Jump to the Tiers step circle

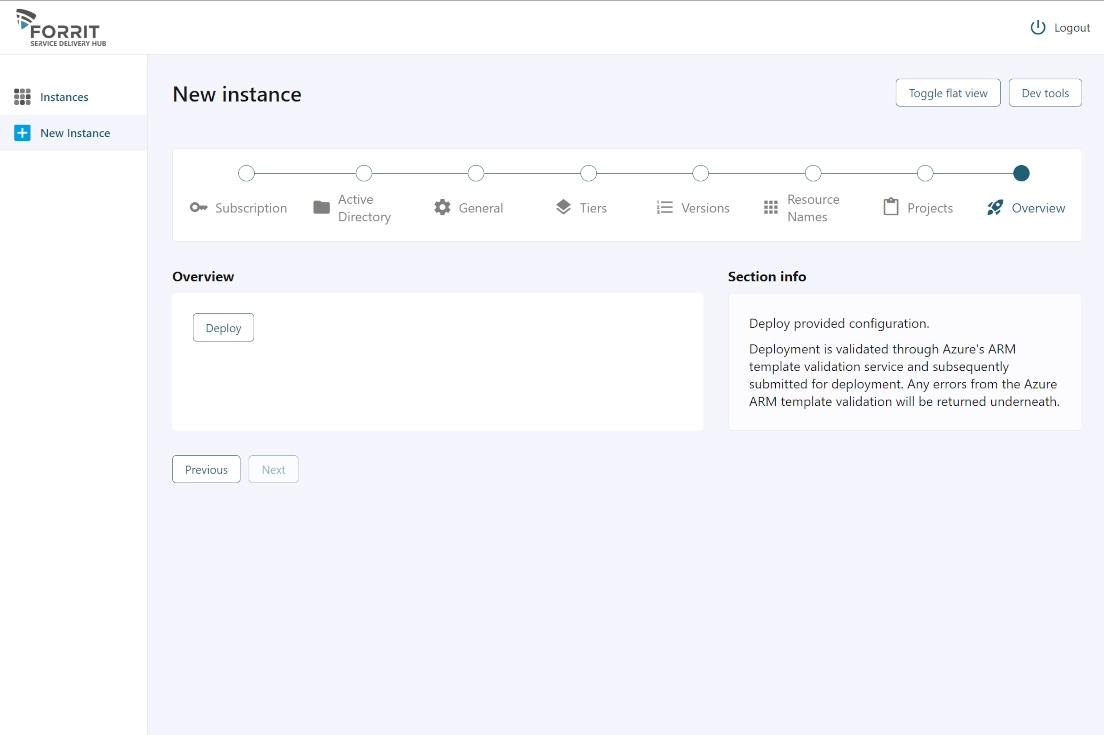coord(588,173)
